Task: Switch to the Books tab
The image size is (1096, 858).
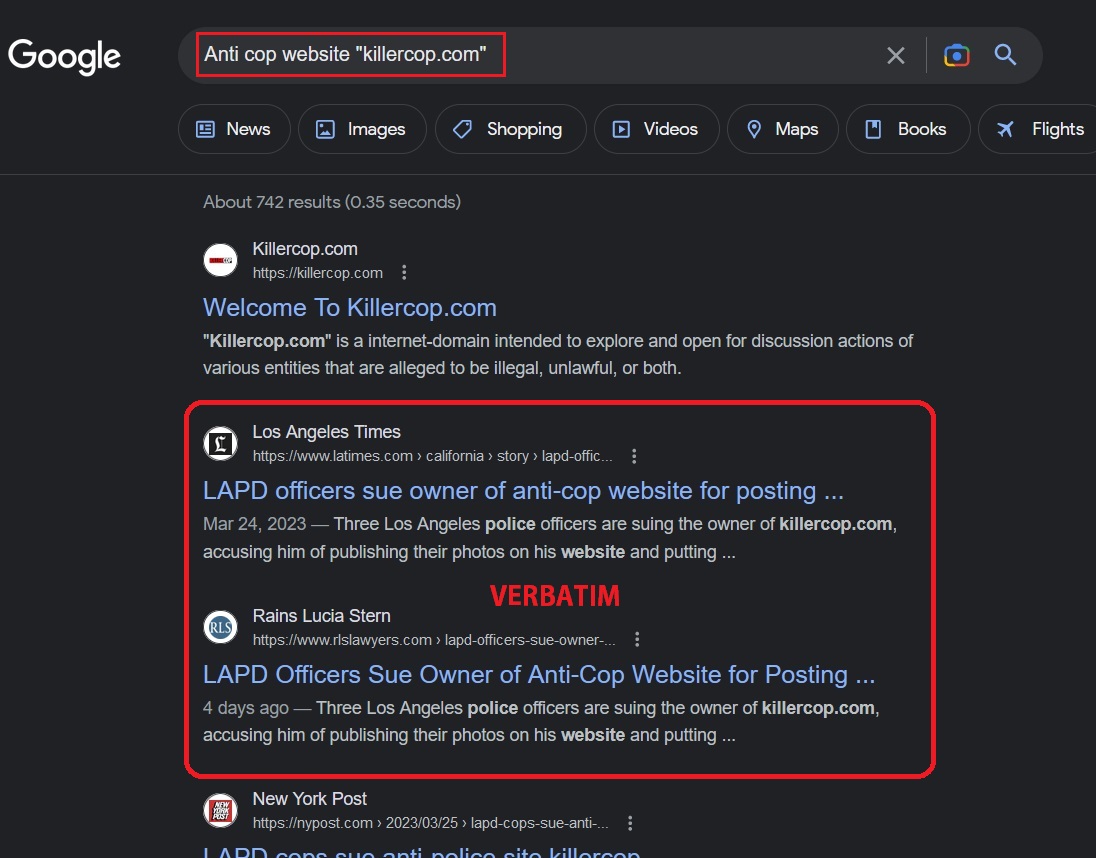Action: 908,129
